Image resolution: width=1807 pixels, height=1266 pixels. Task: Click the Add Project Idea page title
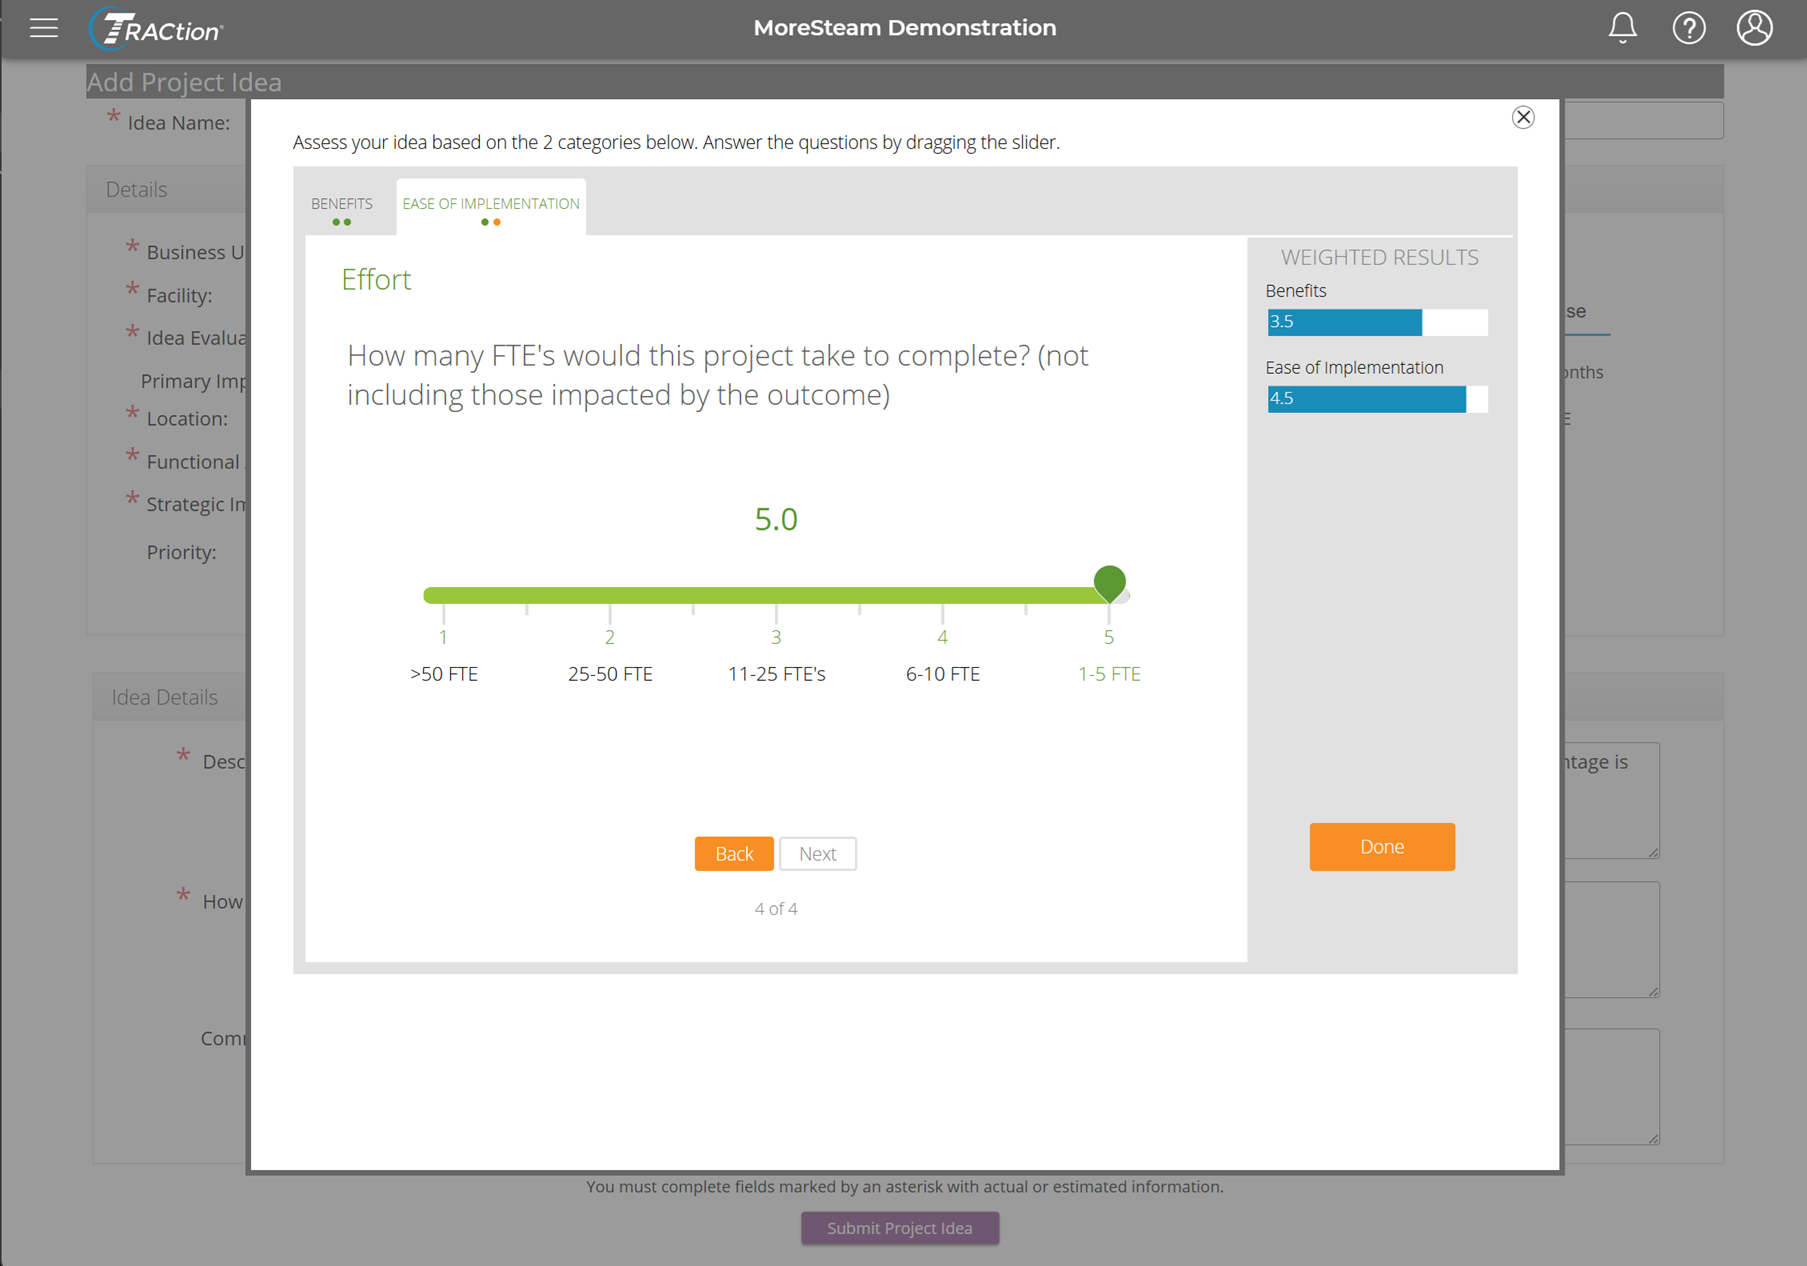[184, 82]
